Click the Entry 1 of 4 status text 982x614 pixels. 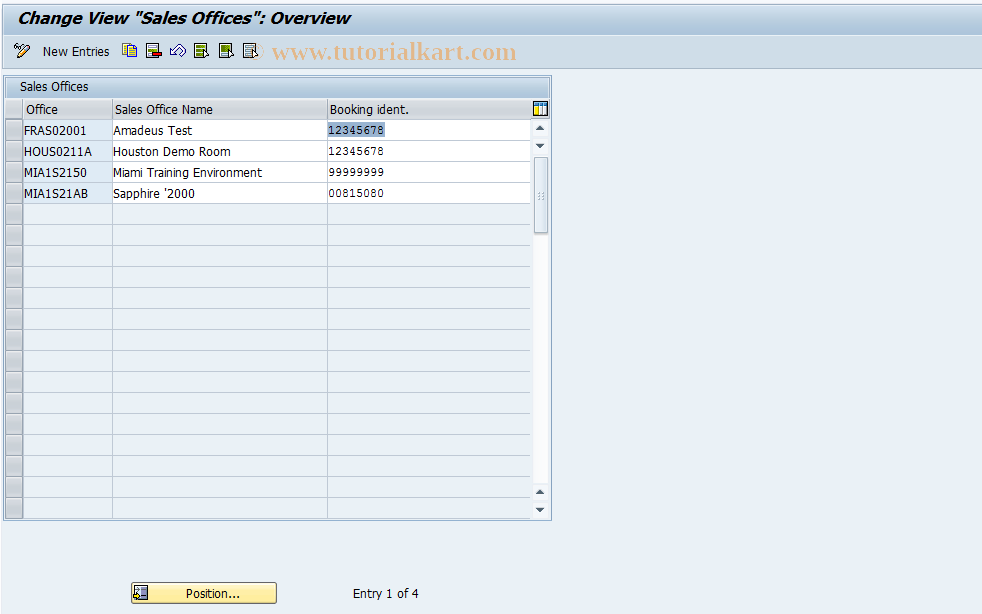[x=385, y=593]
